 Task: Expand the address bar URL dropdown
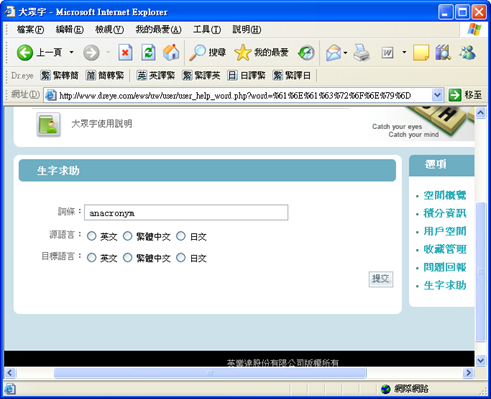click(x=437, y=96)
